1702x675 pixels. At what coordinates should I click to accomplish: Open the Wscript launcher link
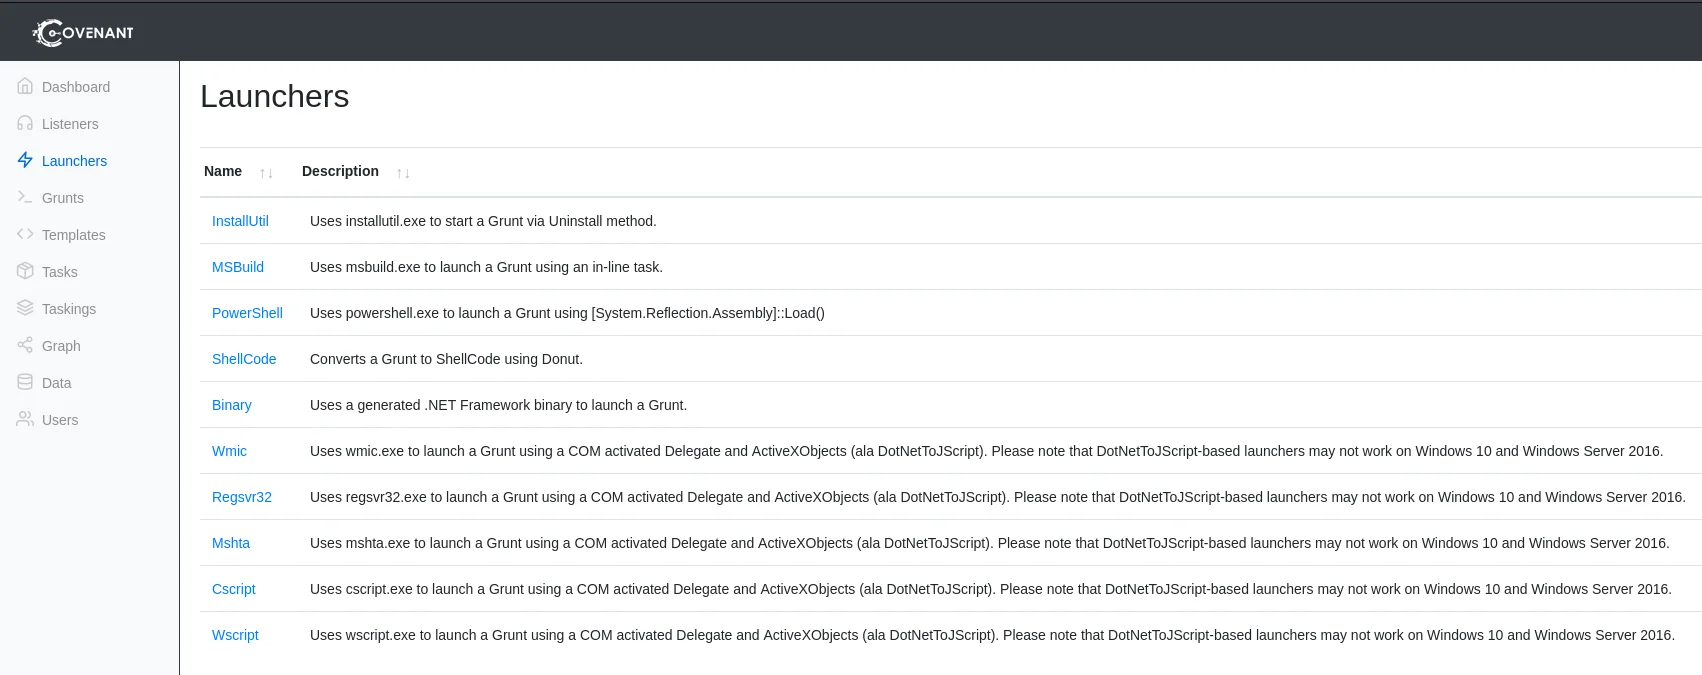[x=235, y=635]
